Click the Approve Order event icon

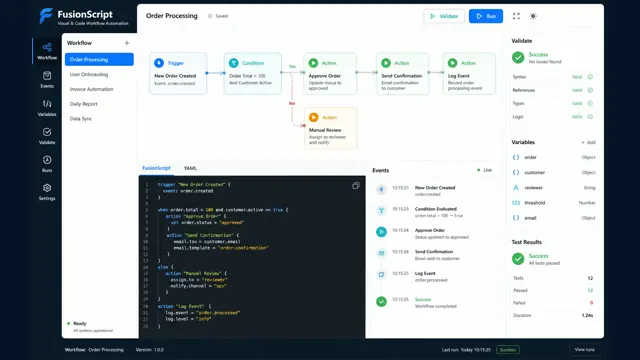tap(381, 232)
